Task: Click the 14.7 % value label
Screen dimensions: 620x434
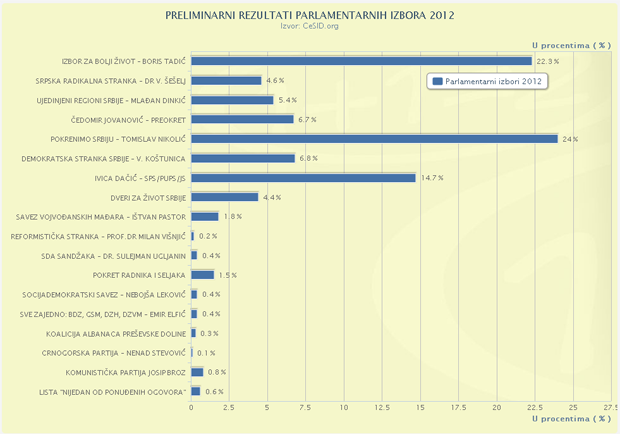Action: pos(432,178)
